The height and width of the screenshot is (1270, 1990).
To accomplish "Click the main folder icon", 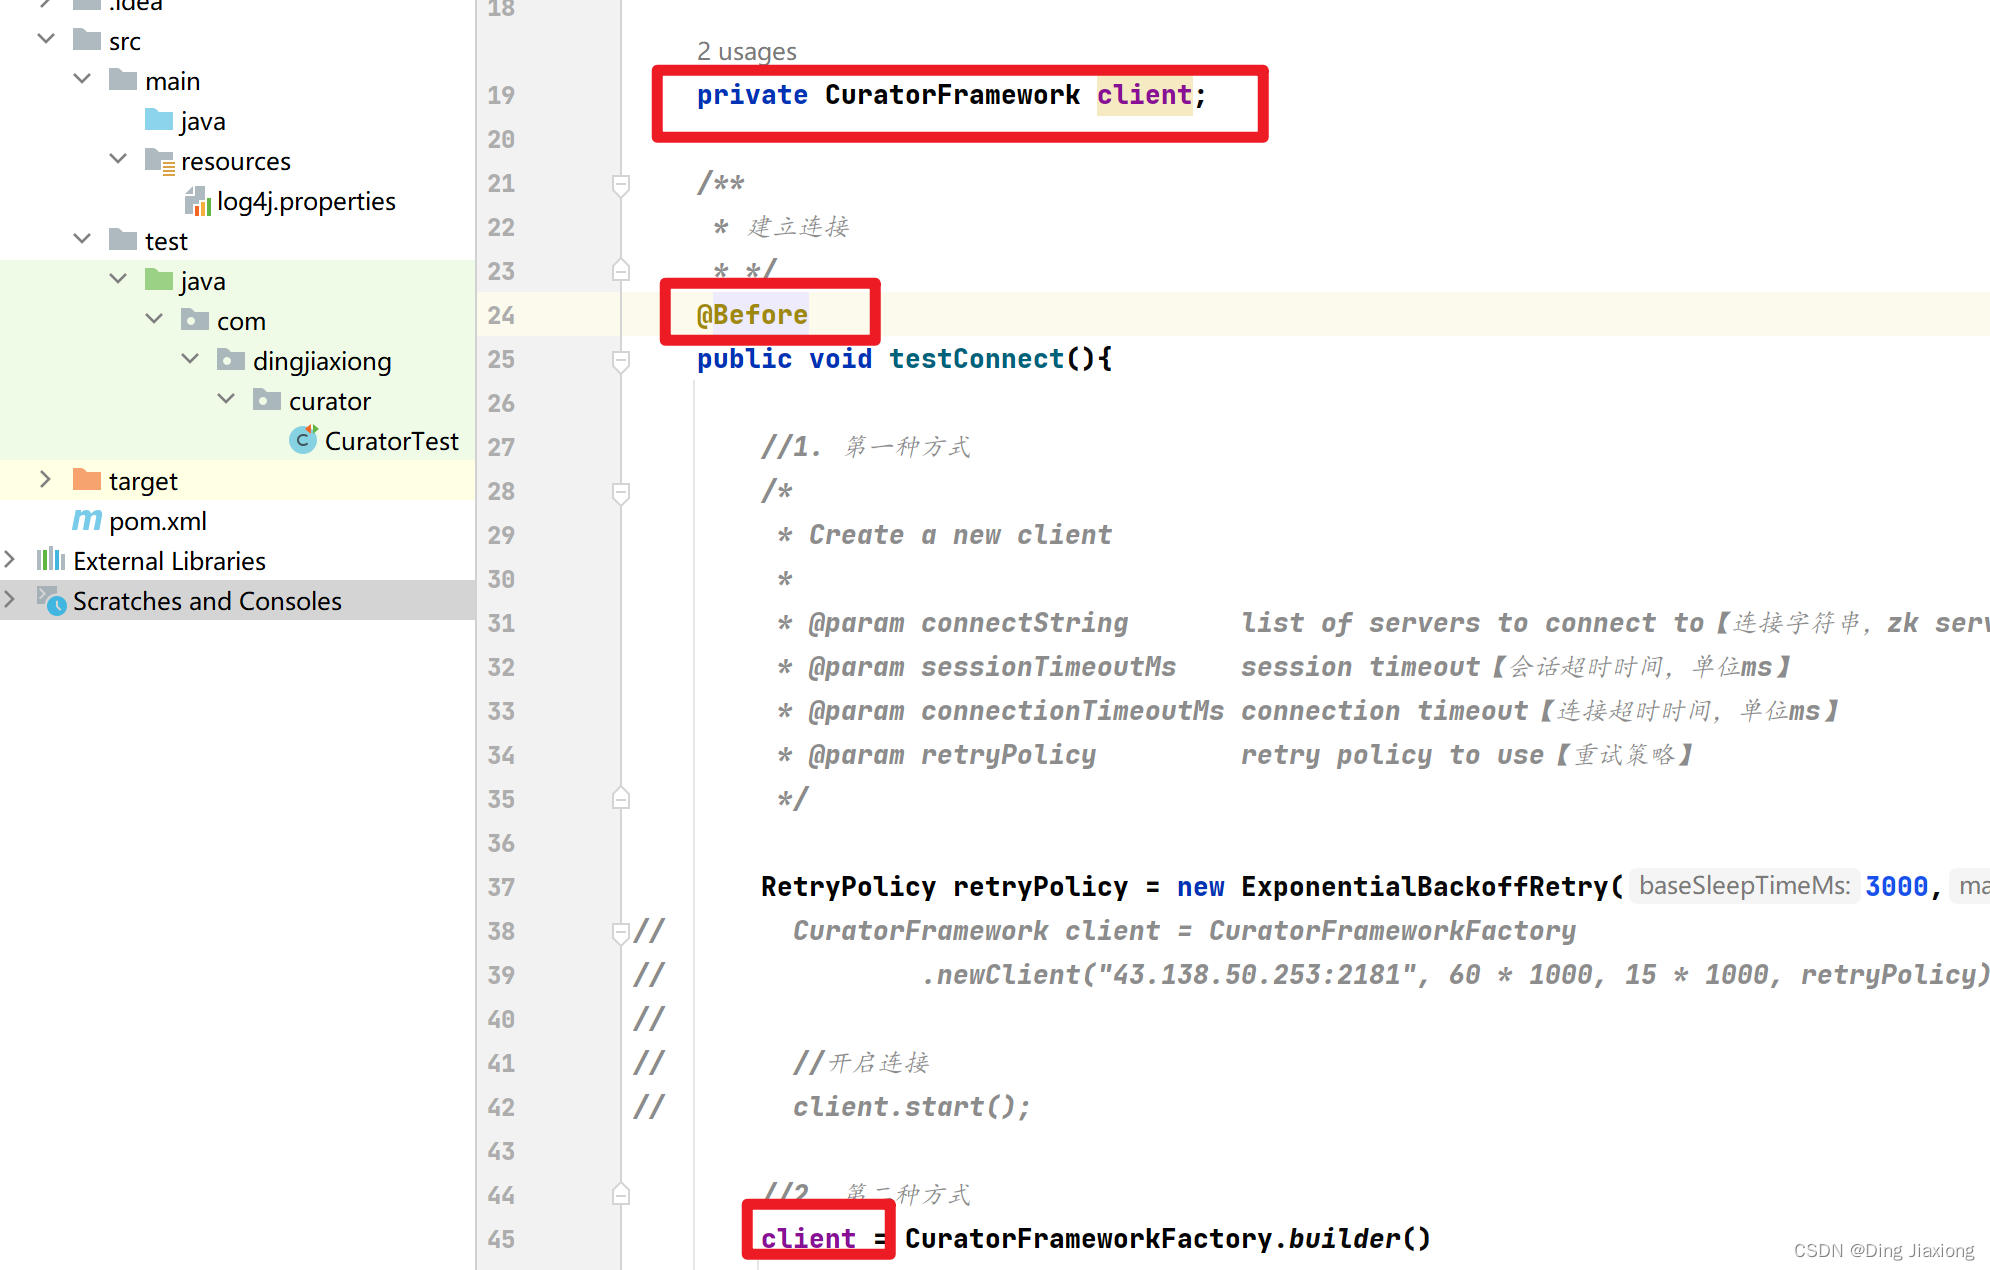I will (x=123, y=80).
